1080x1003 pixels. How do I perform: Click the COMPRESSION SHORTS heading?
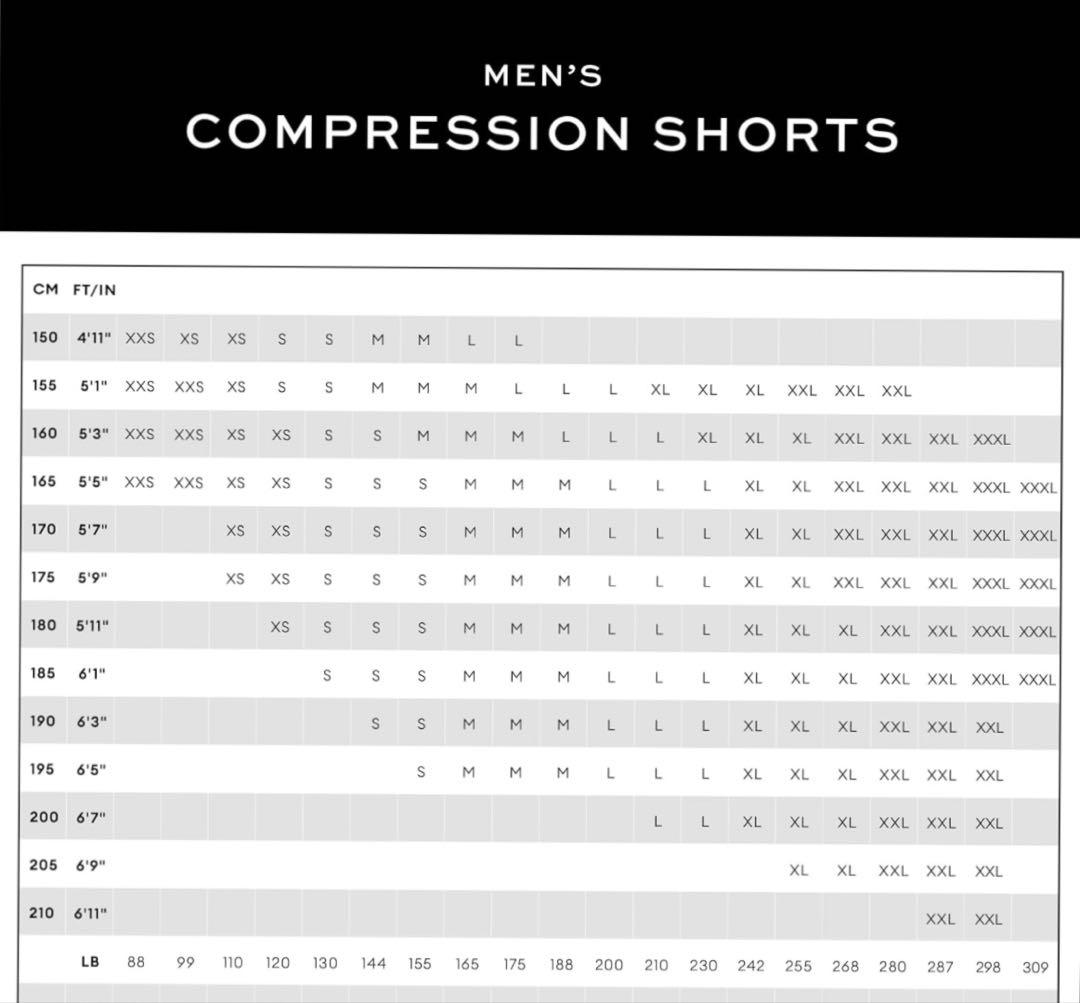543,132
